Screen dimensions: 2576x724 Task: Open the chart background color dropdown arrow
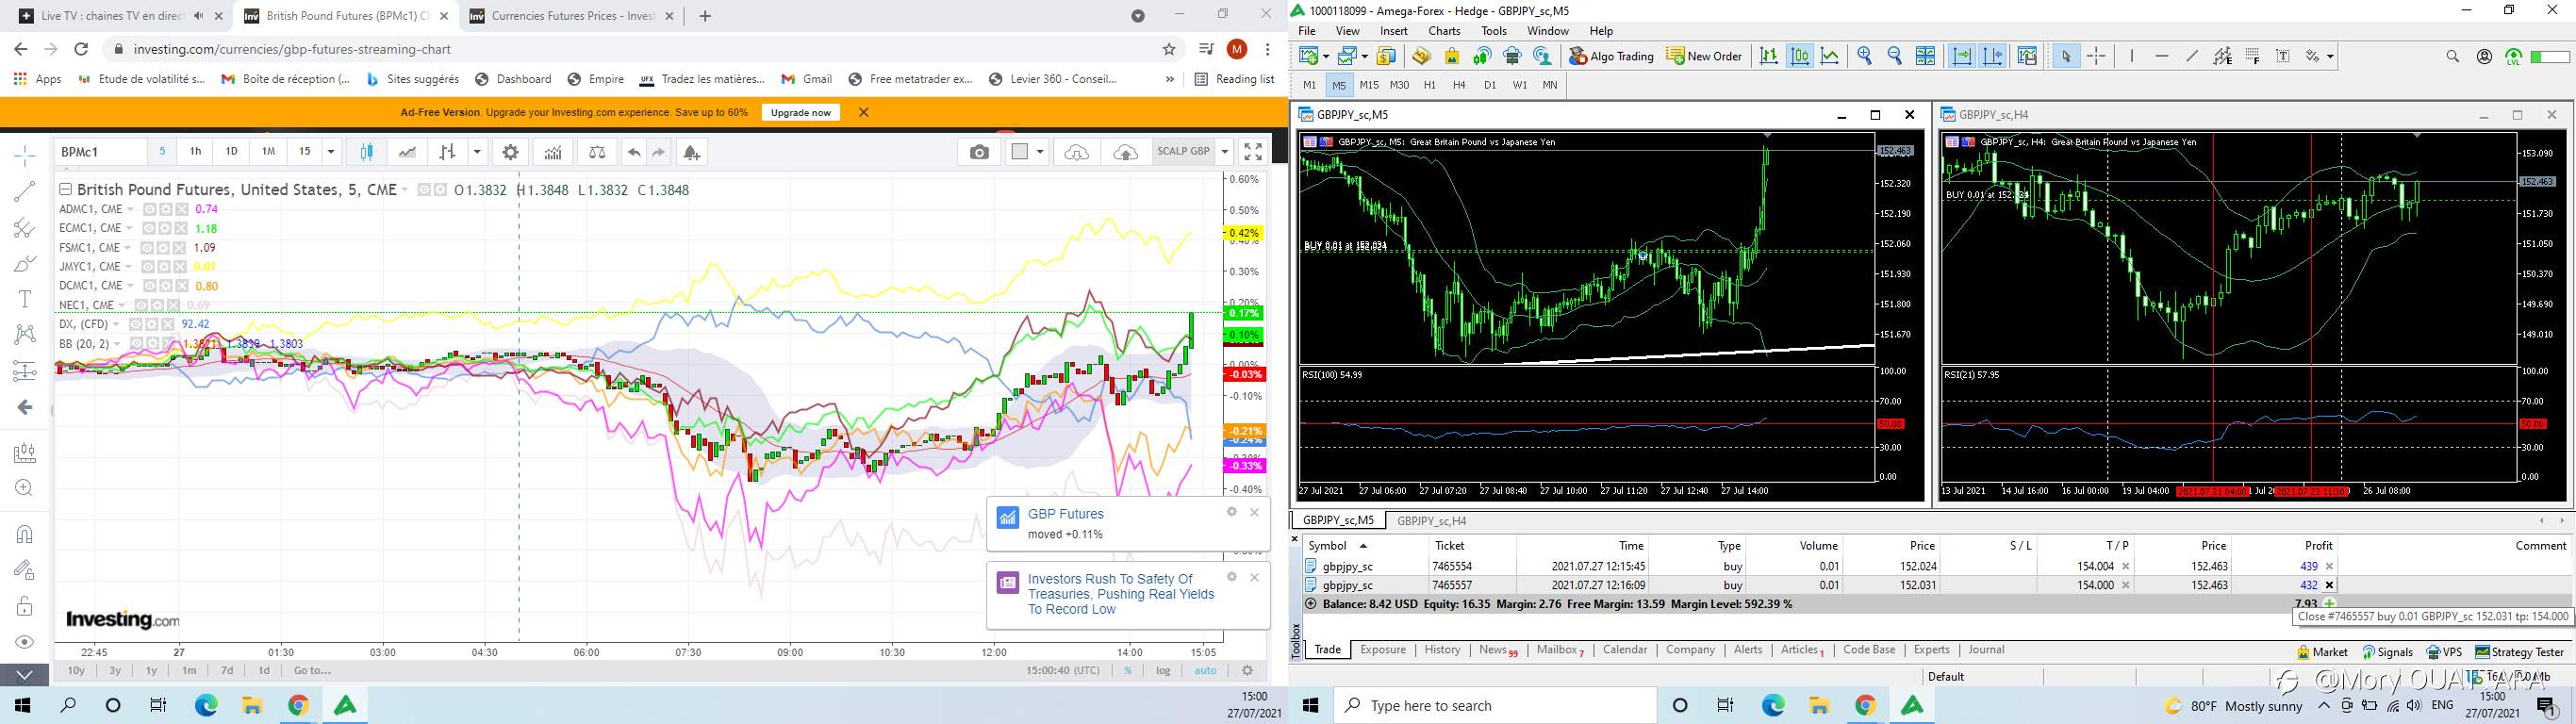click(x=1041, y=152)
